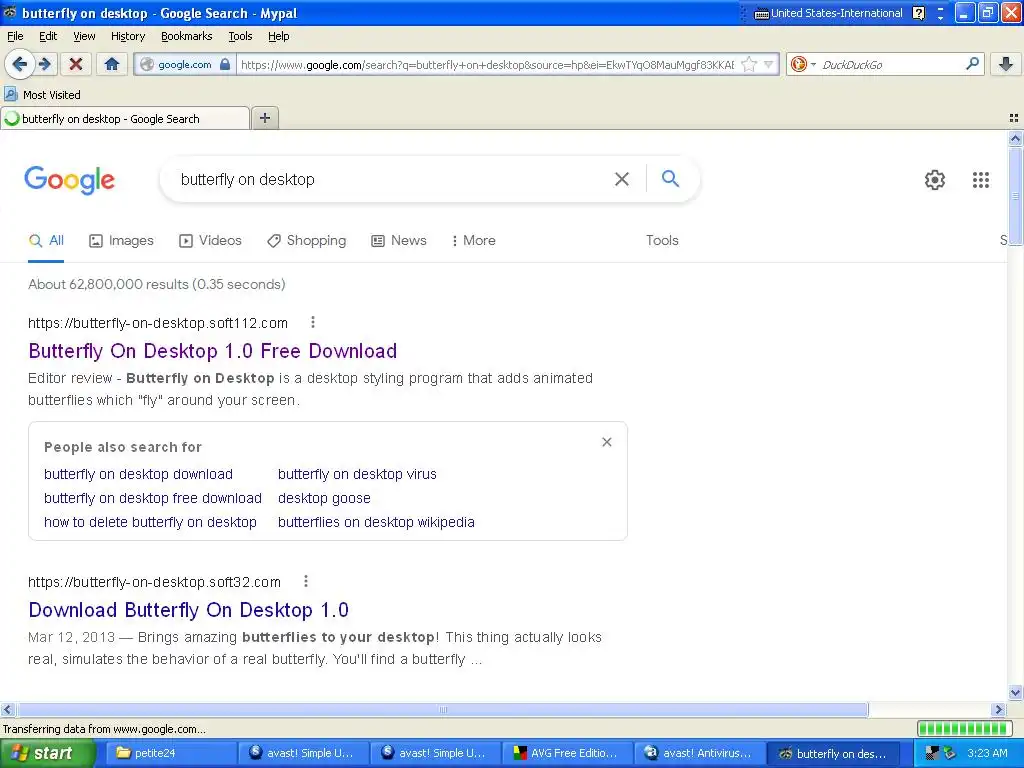1024x768 pixels.
Task: Open the Downloads arrow button
Action: pos(1006,64)
